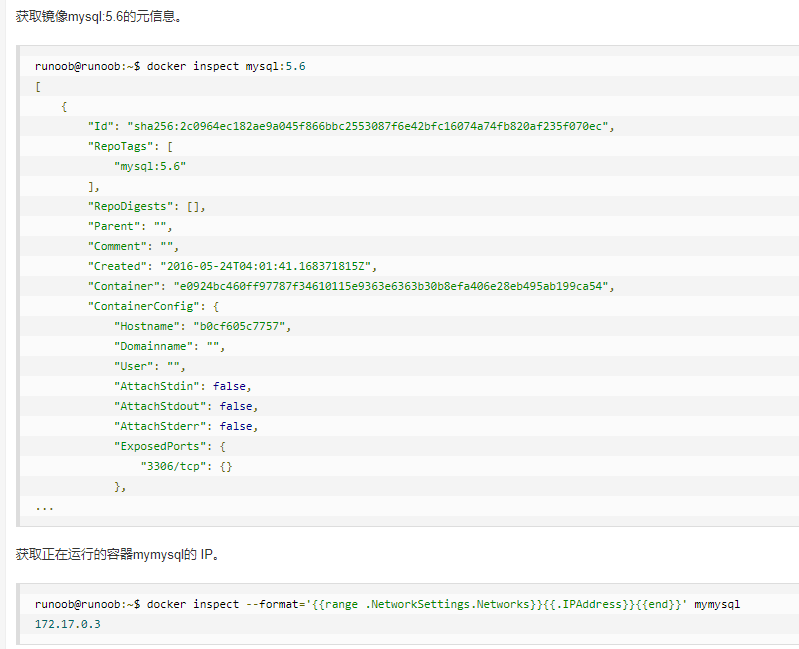Click the '...' ellipsis line in code block
799x649 pixels.
[x=44, y=506]
